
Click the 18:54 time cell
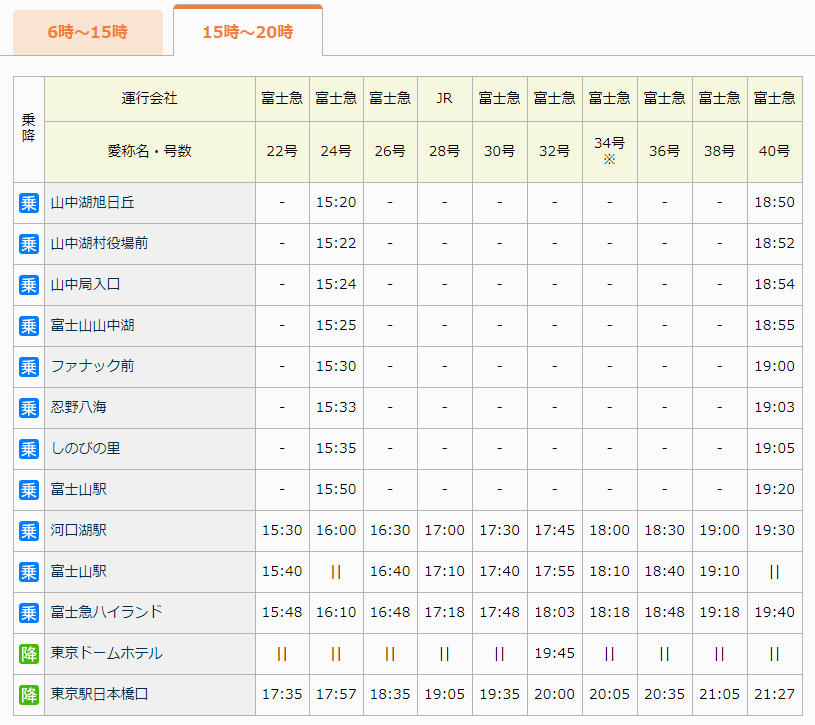click(775, 285)
